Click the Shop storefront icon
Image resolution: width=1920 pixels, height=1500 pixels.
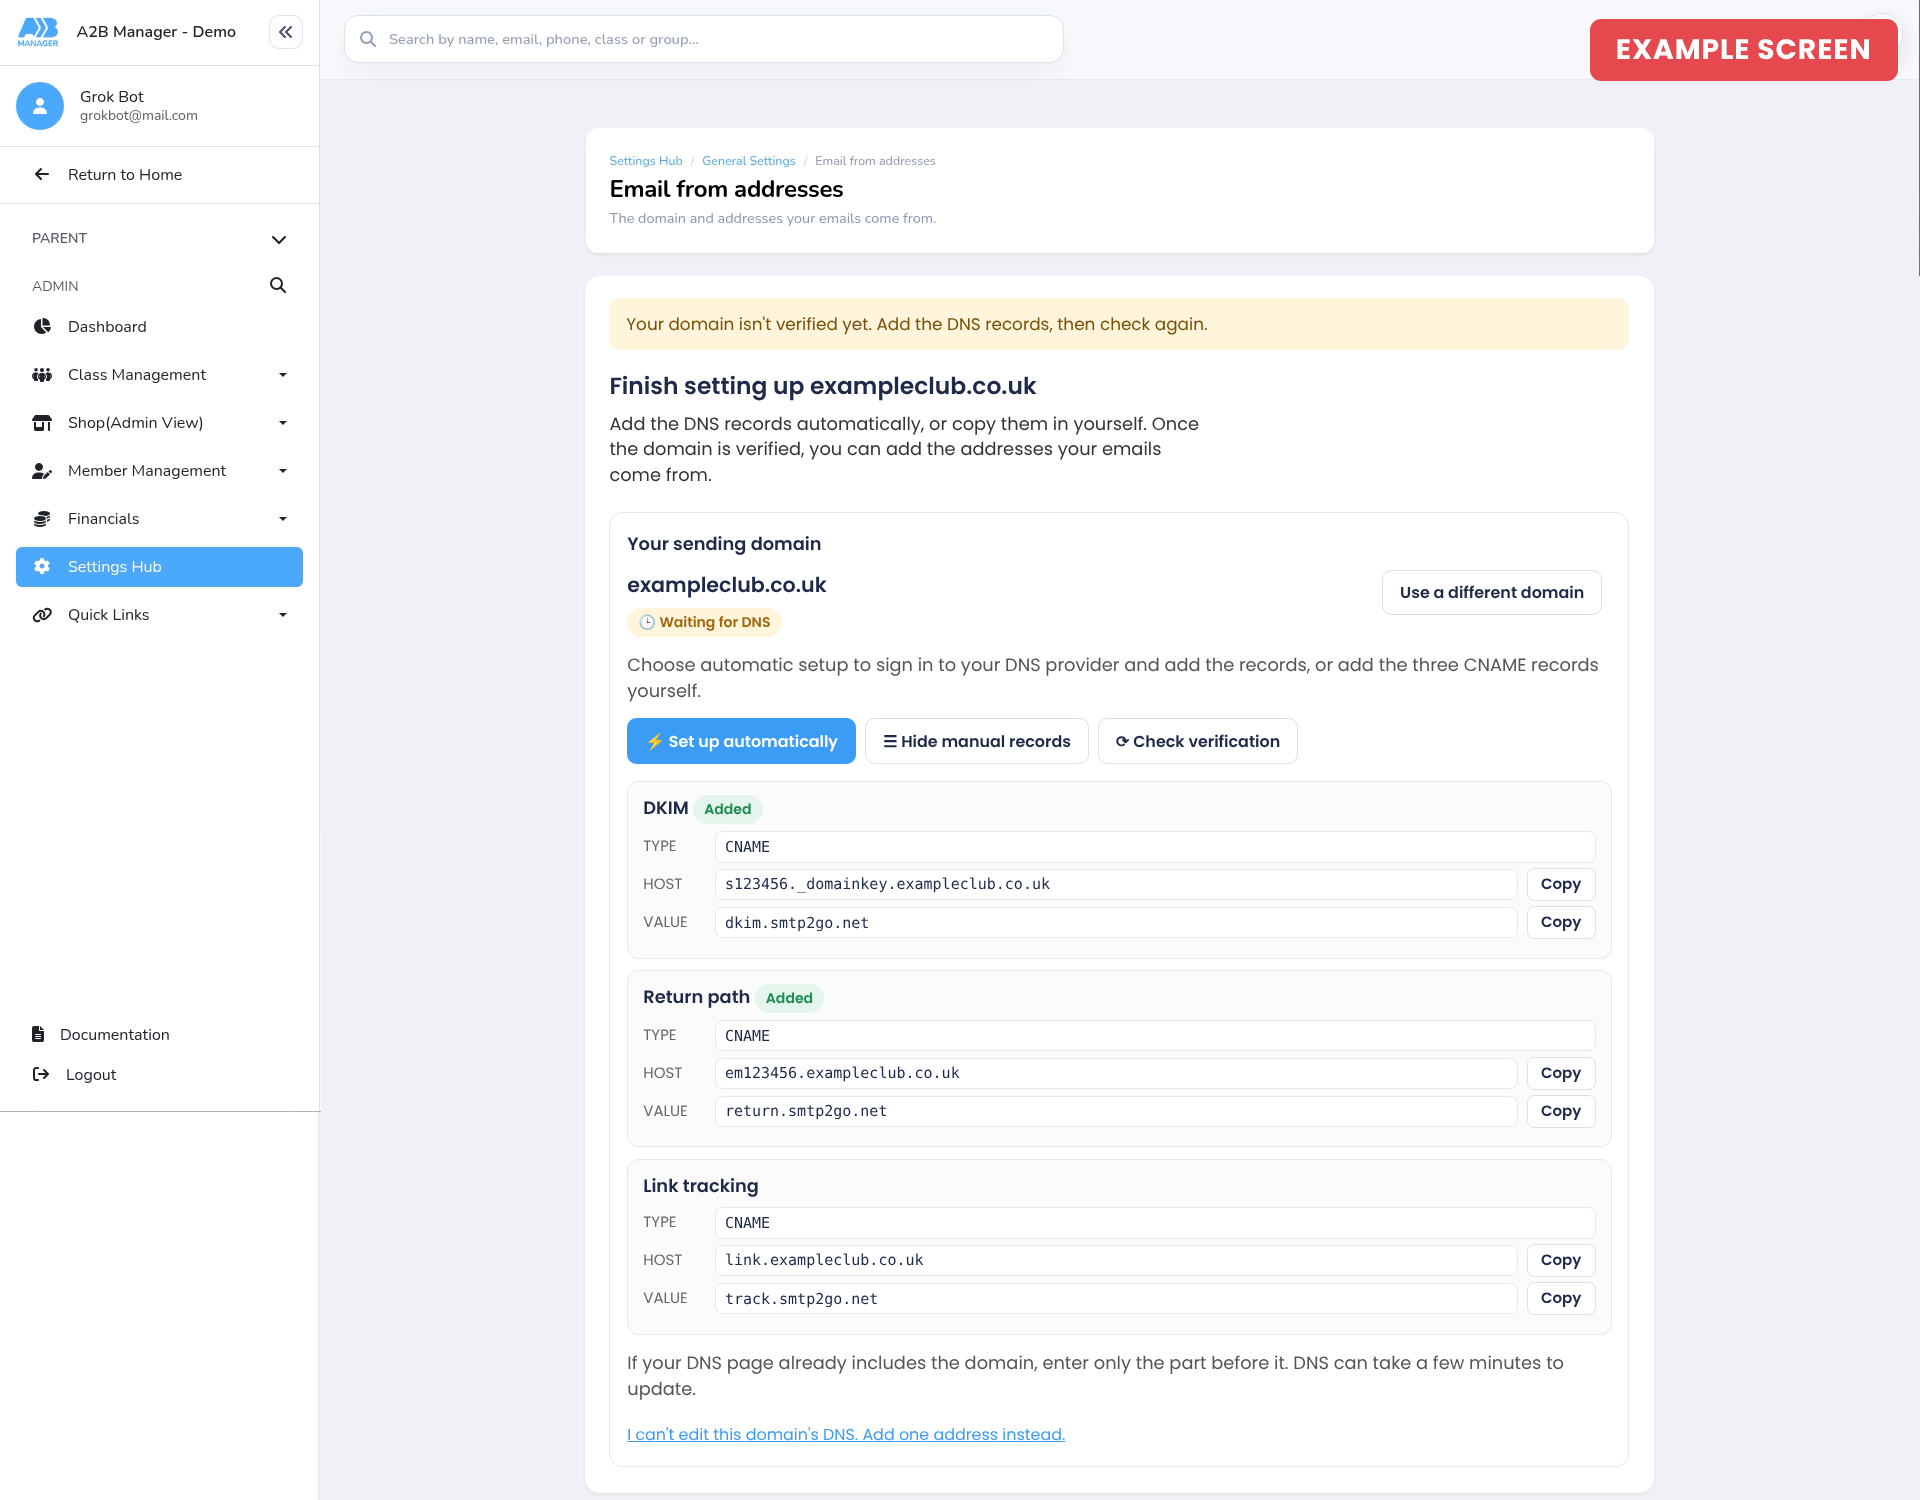tap(42, 423)
